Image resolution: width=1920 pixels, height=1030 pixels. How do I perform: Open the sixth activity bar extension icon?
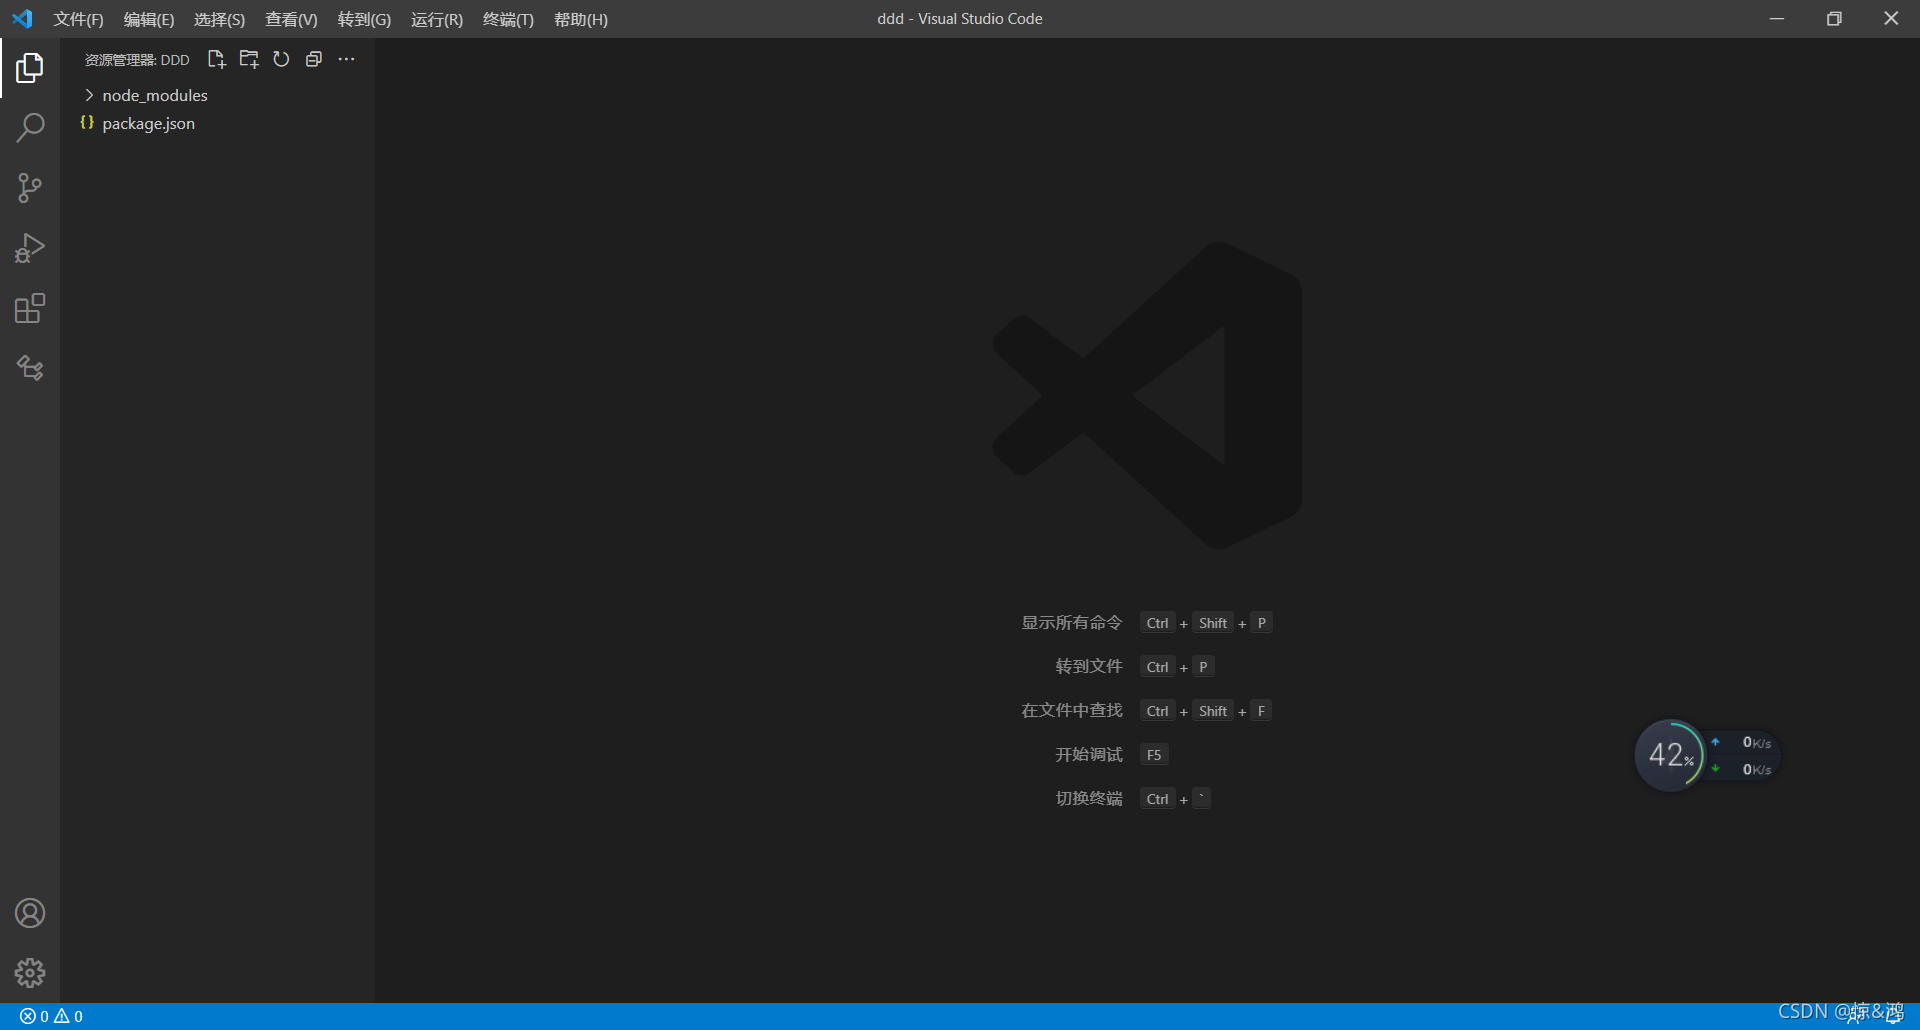click(x=30, y=368)
